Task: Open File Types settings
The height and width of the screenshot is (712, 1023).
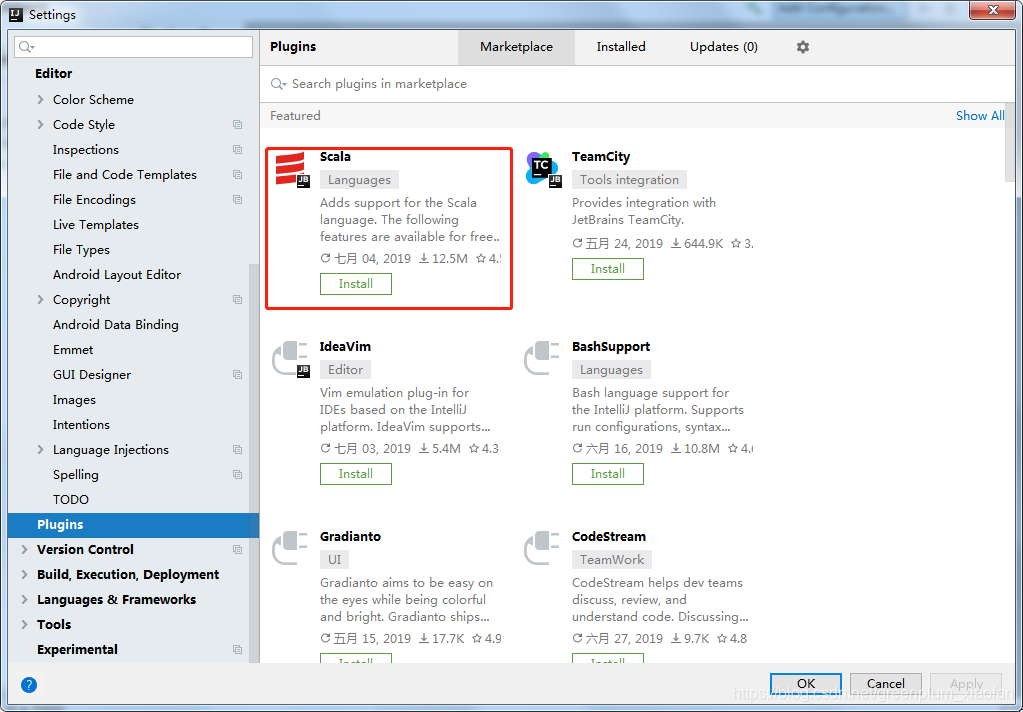Action: [x=82, y=250]
